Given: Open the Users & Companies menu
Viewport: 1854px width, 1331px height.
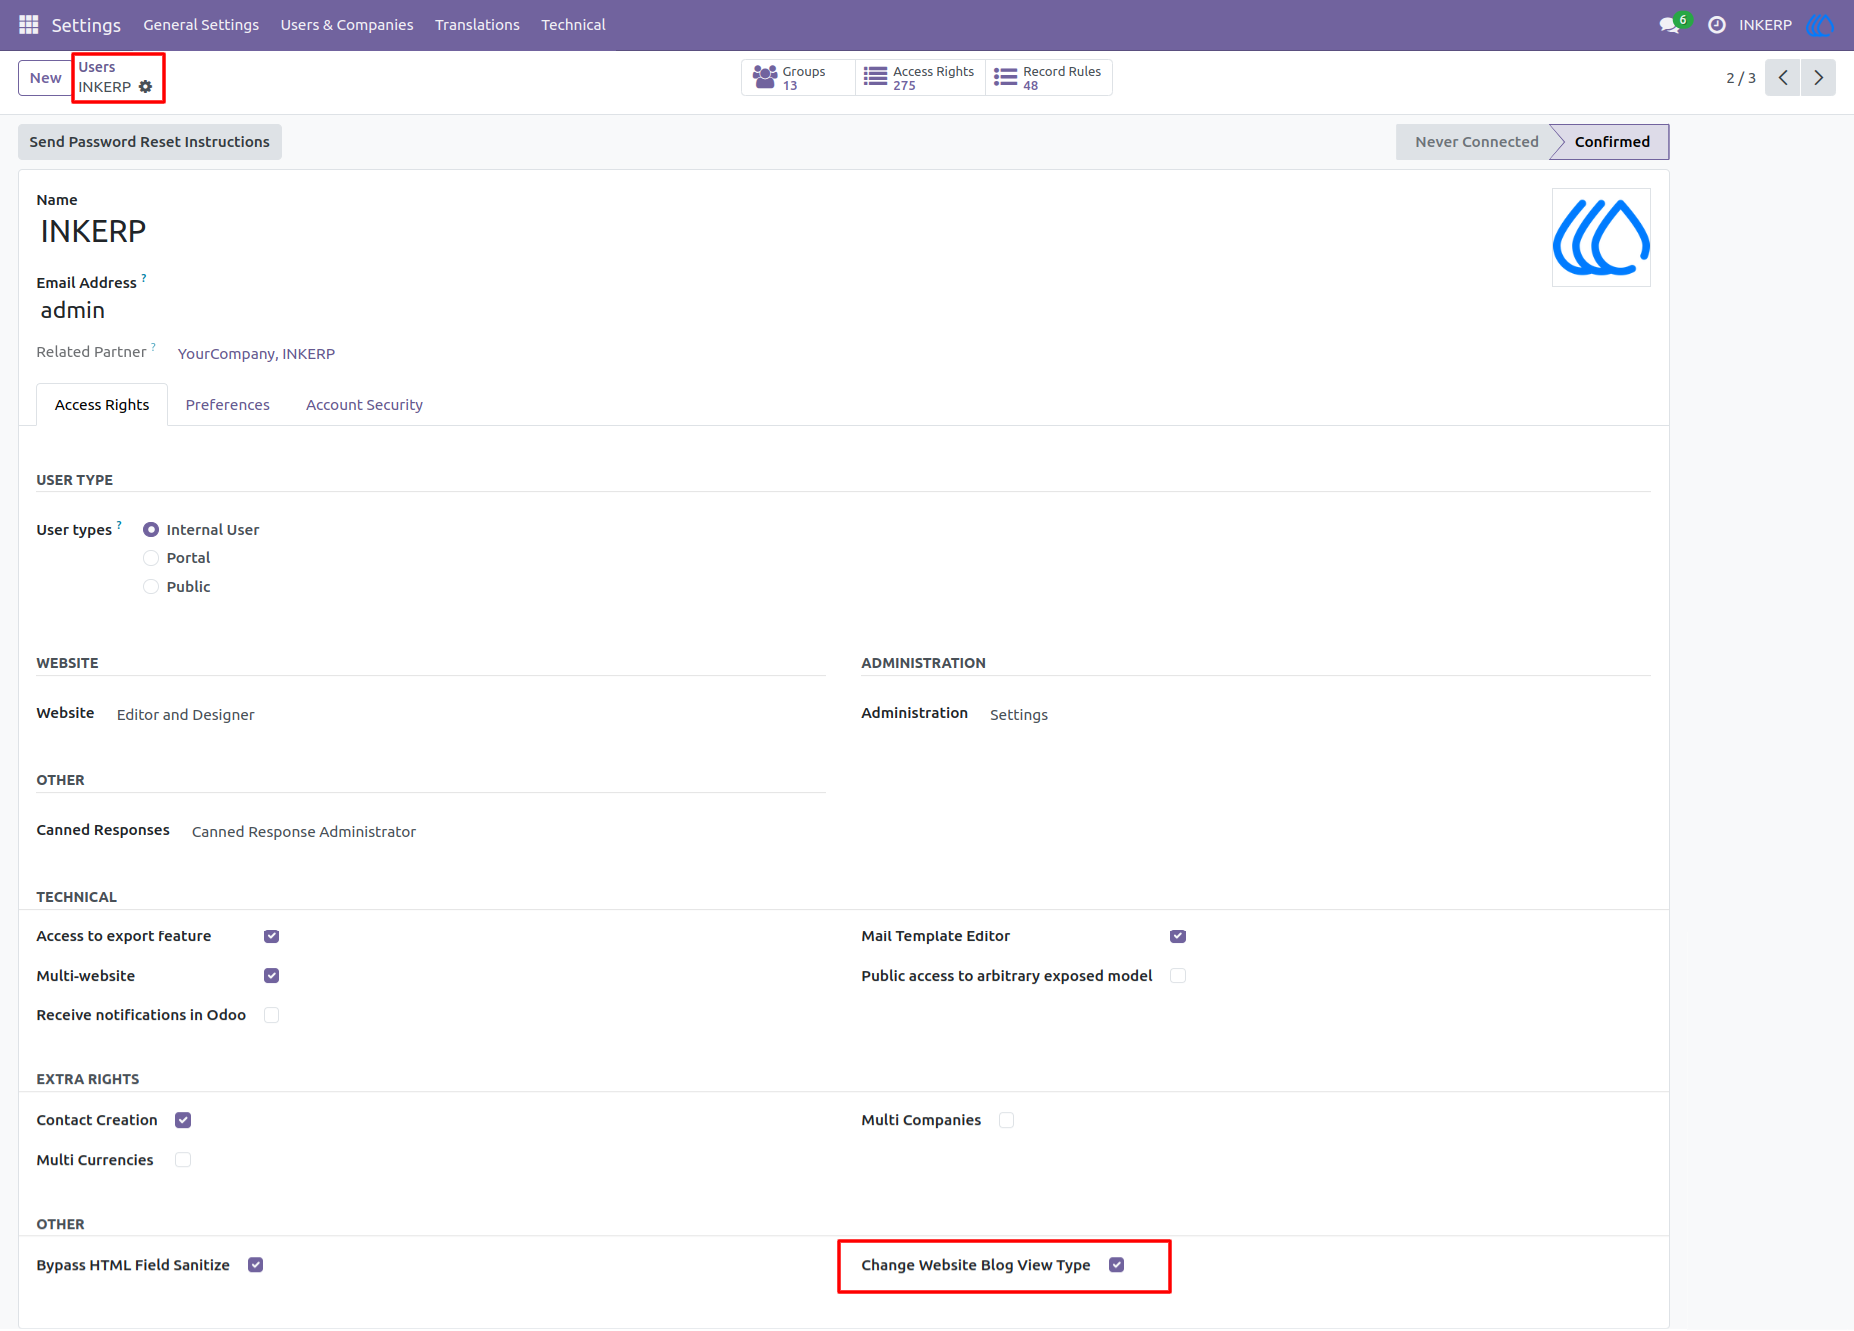Looking at the screenshot, I should (347, 25).
